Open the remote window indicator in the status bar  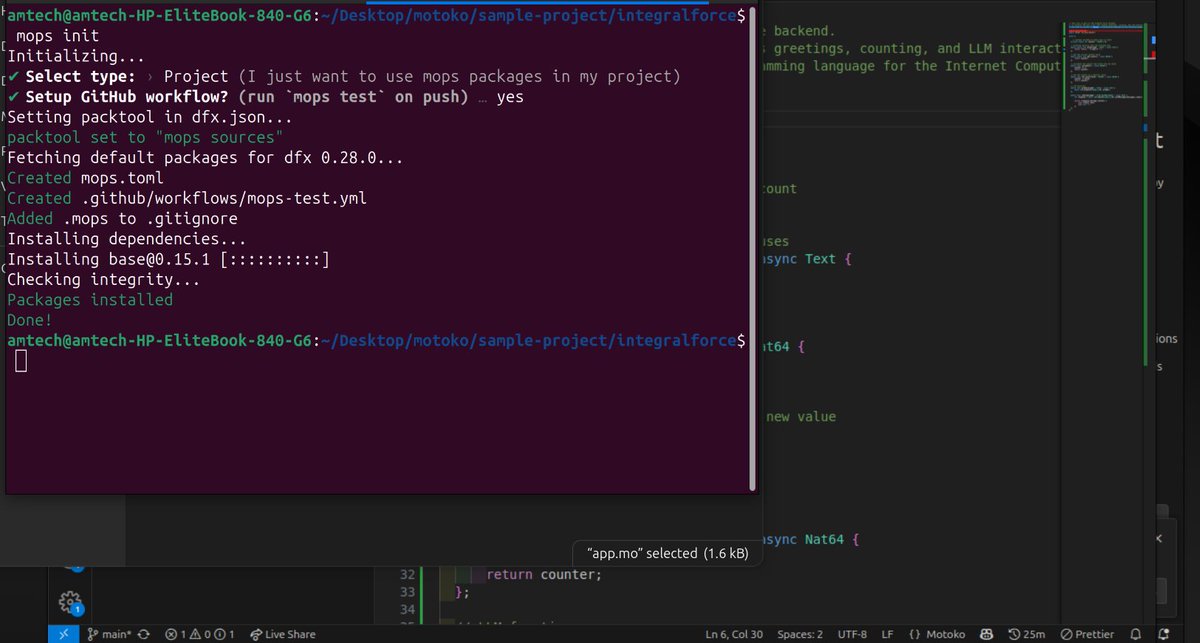pos(64,634)
